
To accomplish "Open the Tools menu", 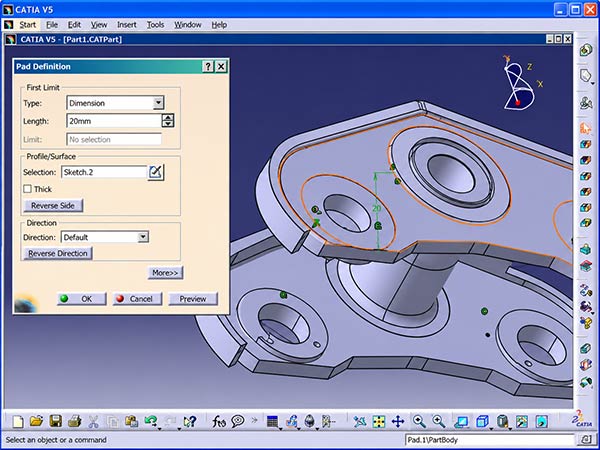I will pyautogui.click(x=155, y=25).
